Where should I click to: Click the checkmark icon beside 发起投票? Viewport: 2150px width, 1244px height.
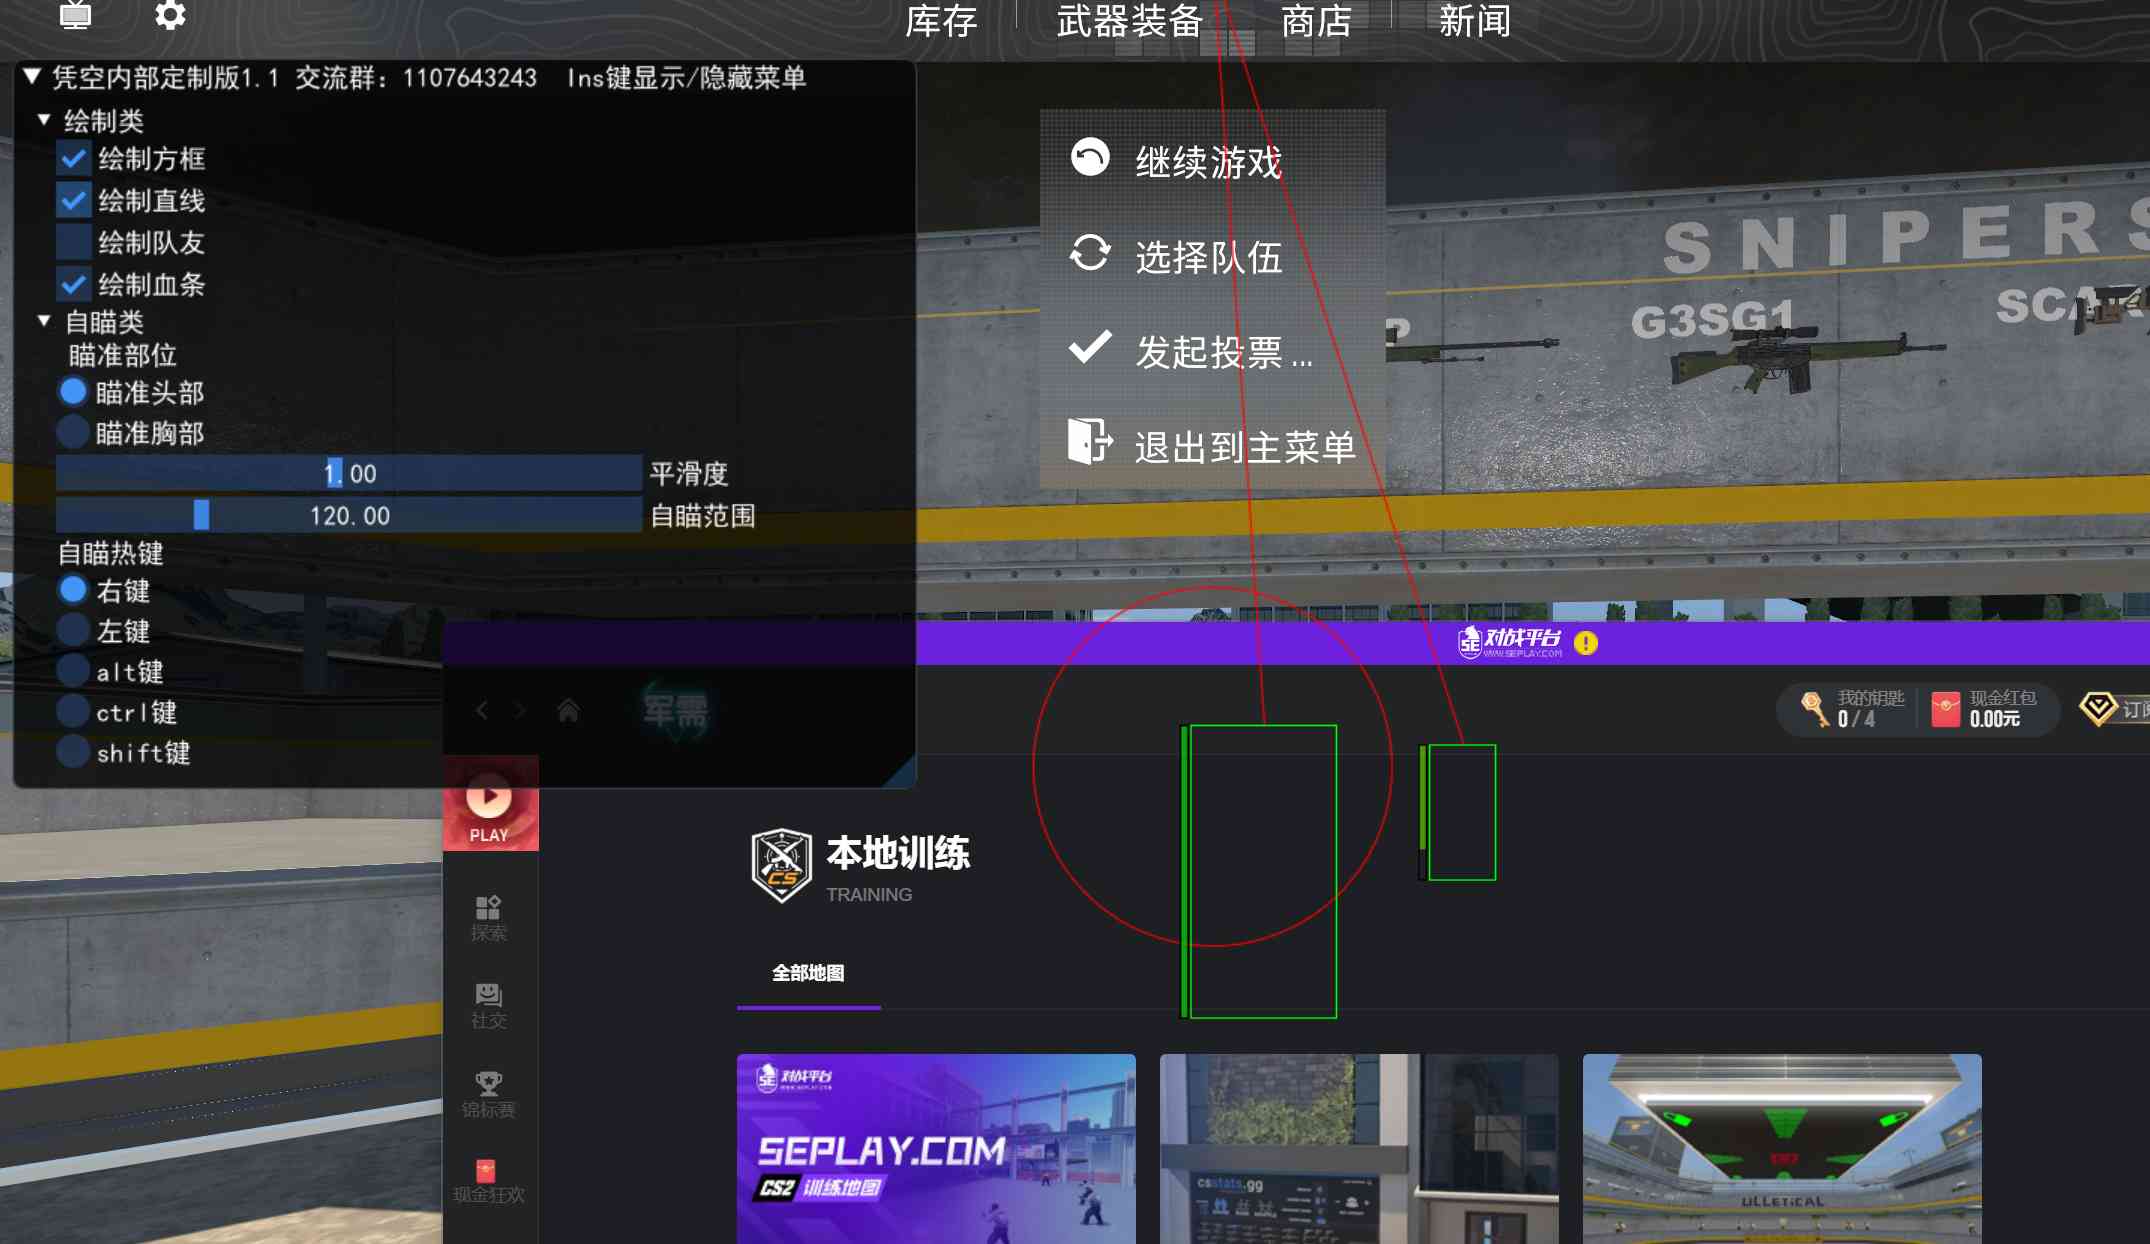tap(1090, 347)
